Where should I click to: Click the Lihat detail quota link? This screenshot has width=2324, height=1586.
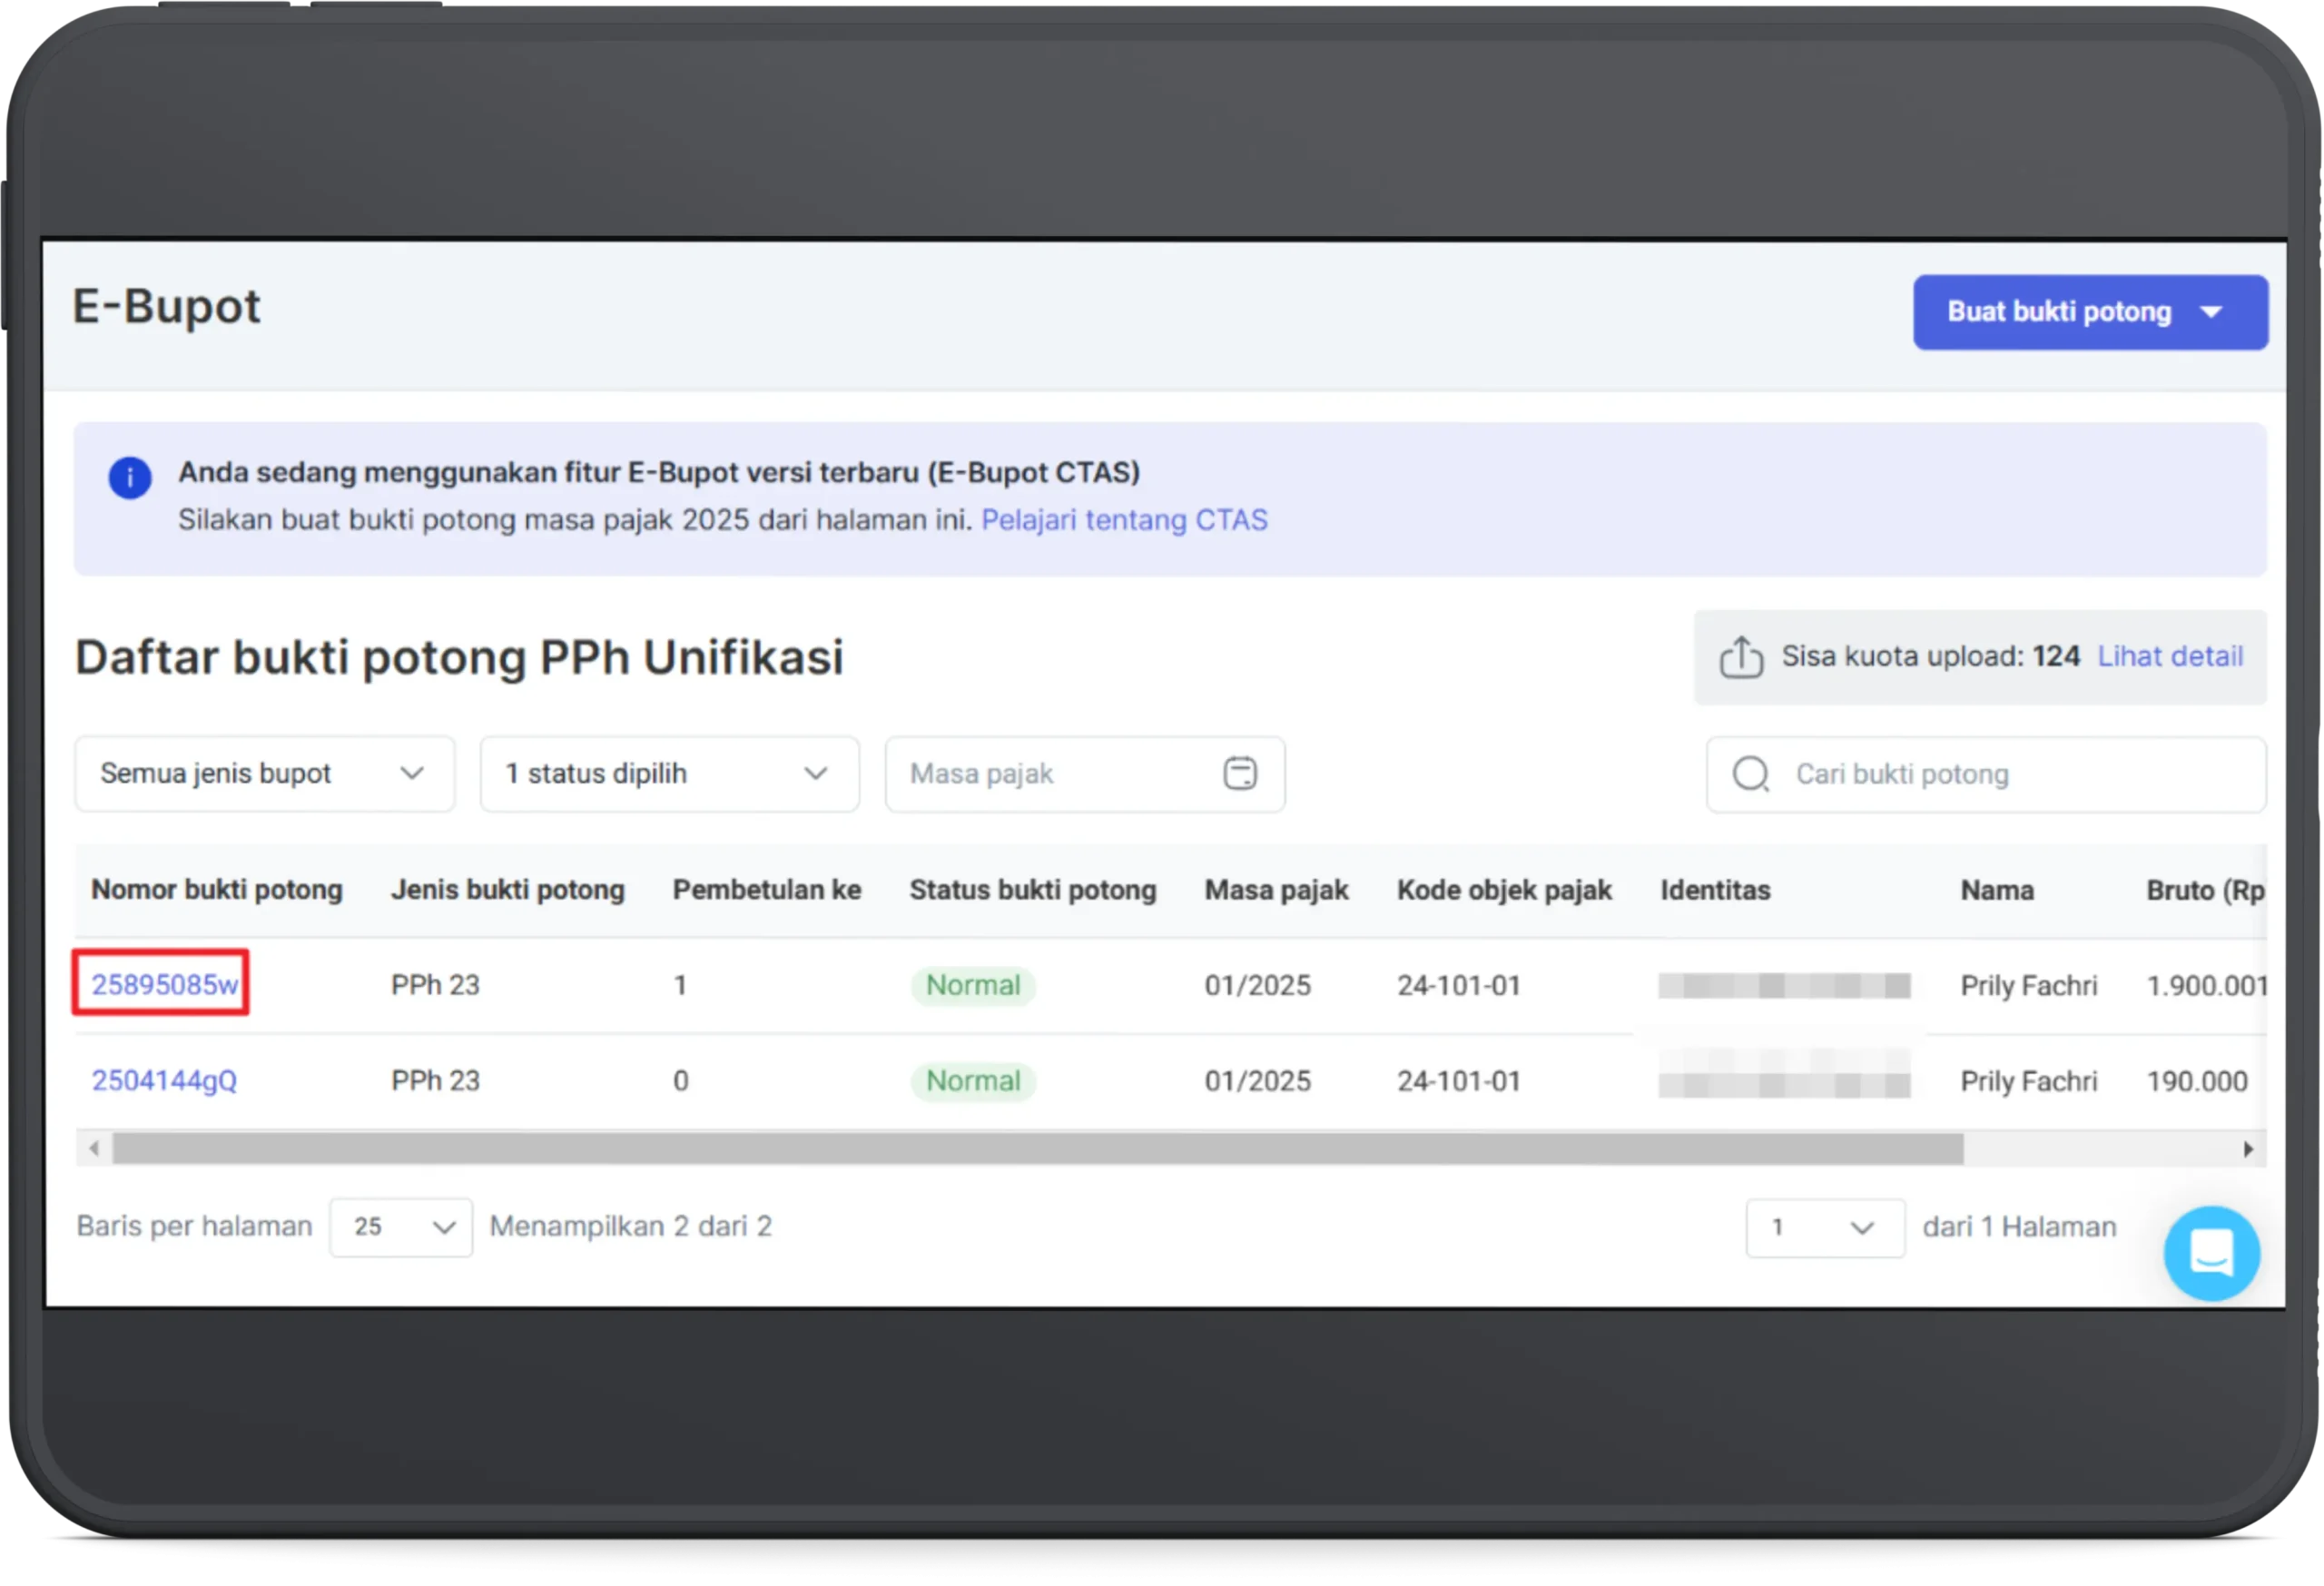(x=2170, y=657)
